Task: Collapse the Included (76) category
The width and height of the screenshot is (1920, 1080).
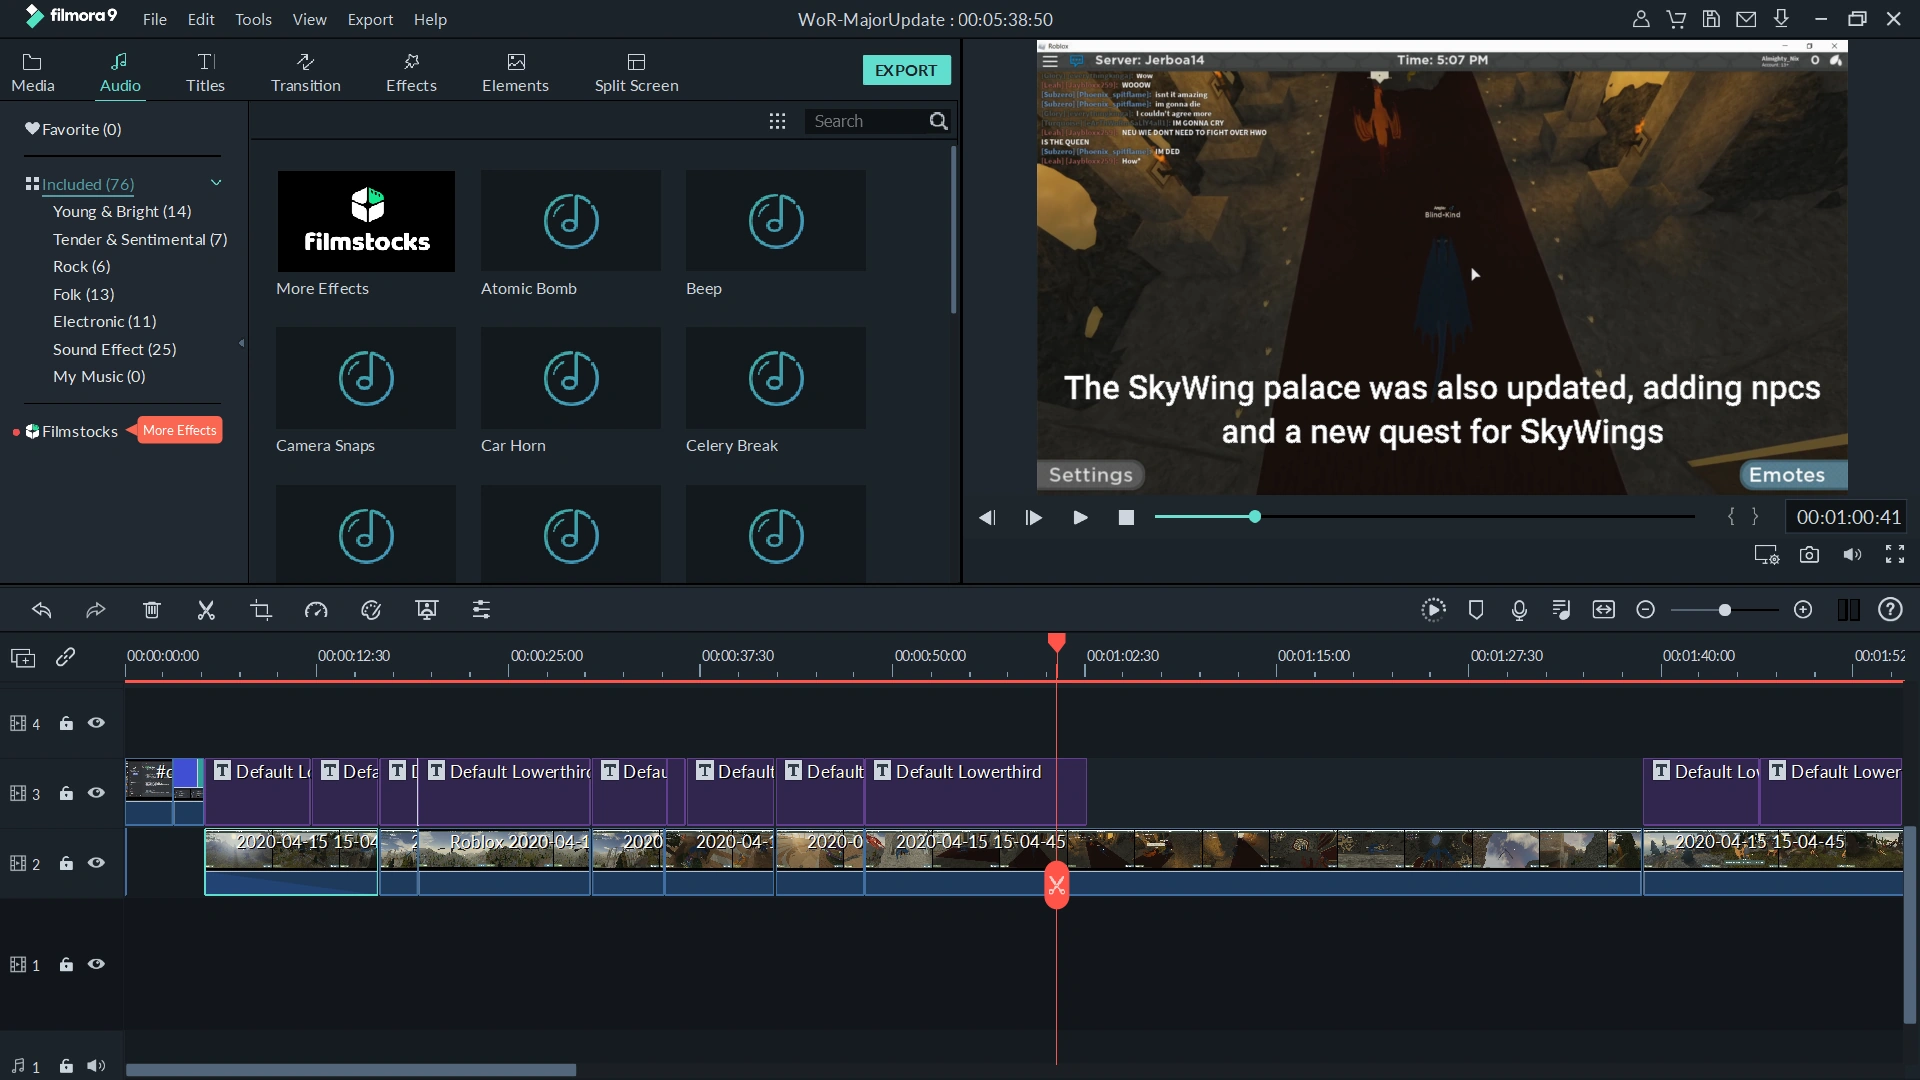Action: point(216,183)
